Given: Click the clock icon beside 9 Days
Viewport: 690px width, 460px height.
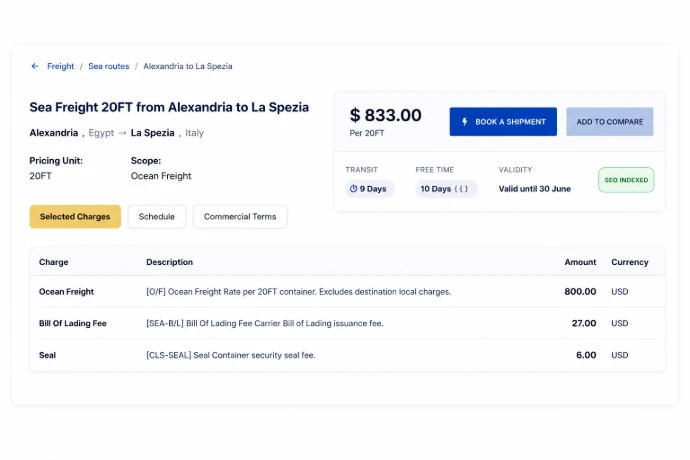Looking at the screenshot, I should coord(353,189).
